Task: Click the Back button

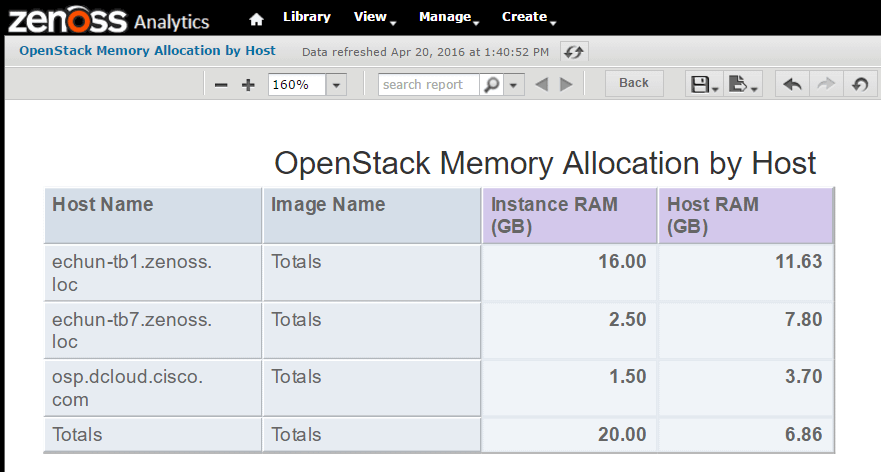Action: 634,83
